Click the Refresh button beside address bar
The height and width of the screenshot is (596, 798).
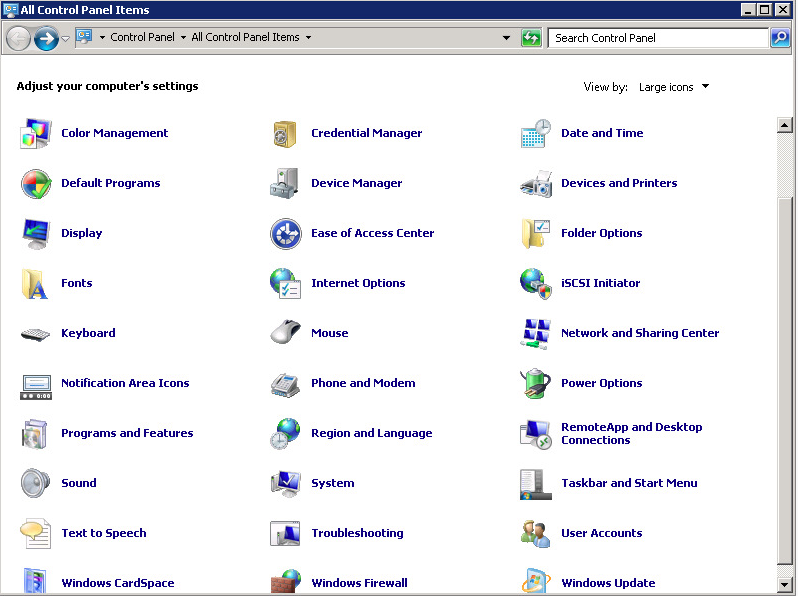tap(531, 38)
